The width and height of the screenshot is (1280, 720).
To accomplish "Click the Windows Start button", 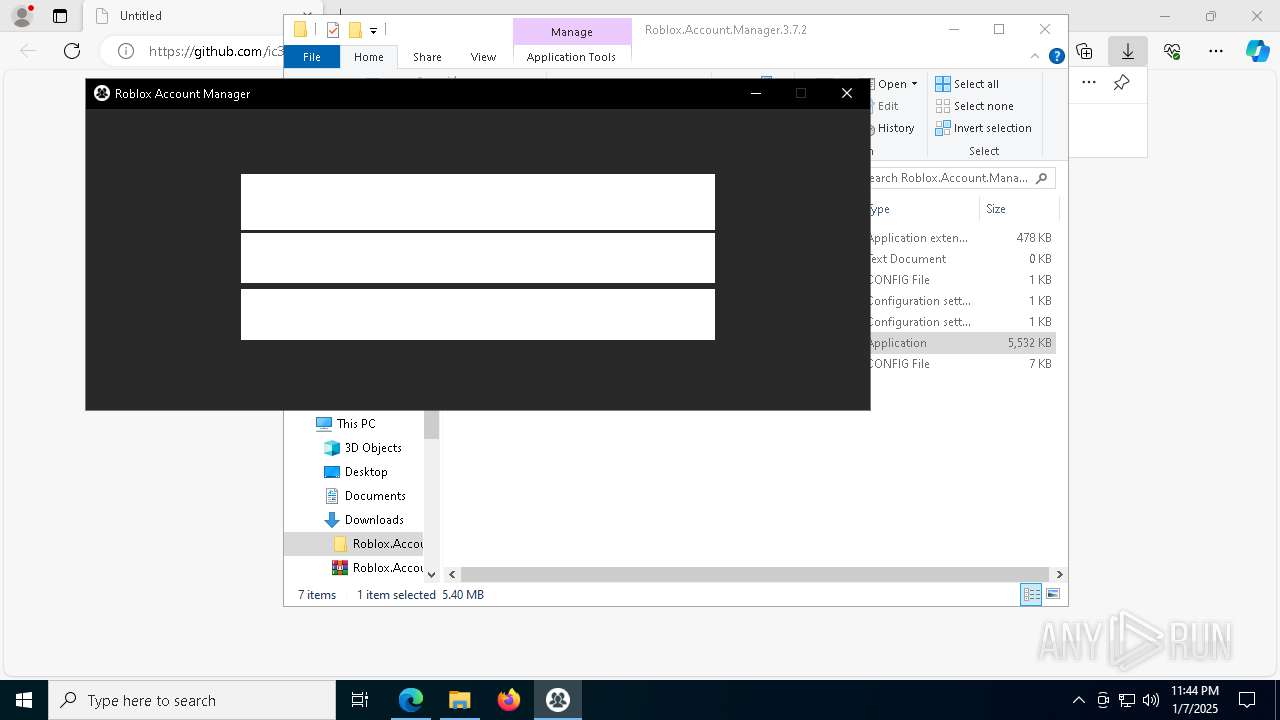I will coord(24,700).
